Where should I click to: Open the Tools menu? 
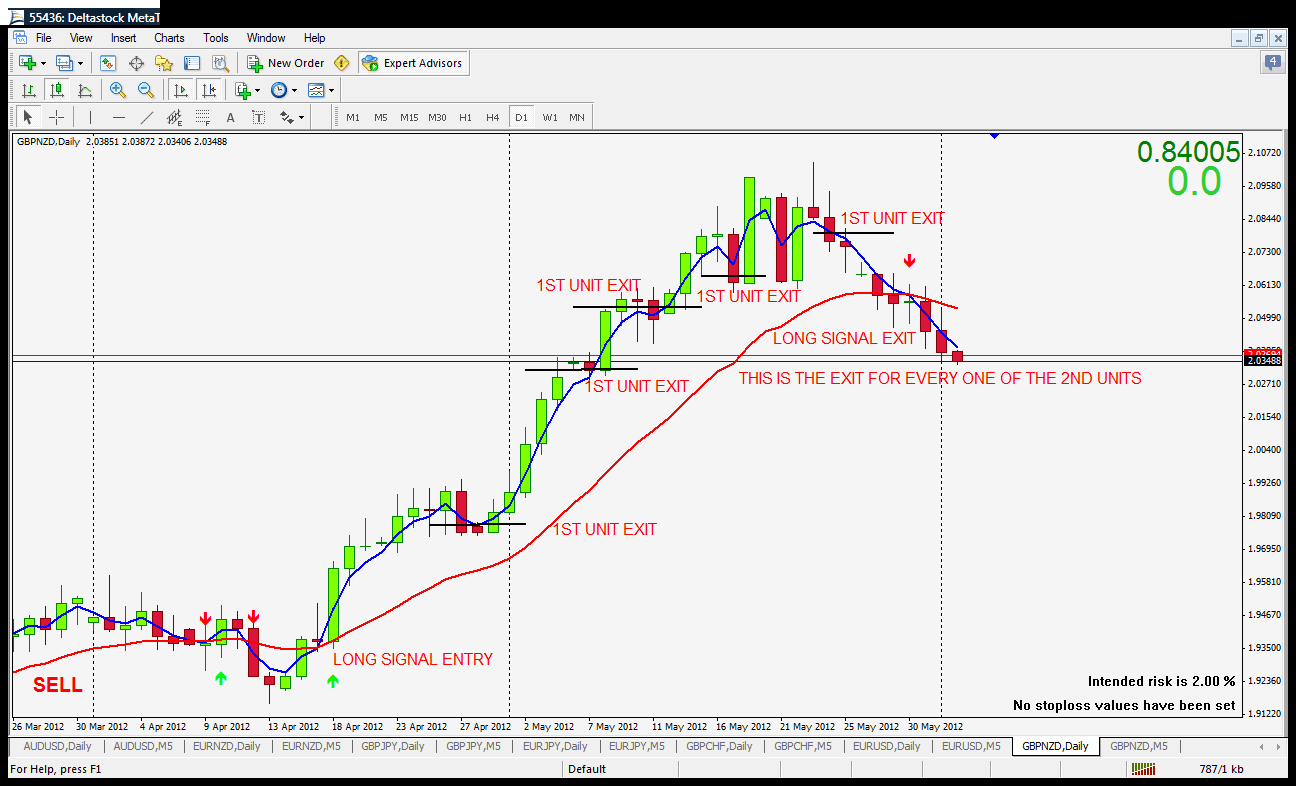[x=216, y=38]
